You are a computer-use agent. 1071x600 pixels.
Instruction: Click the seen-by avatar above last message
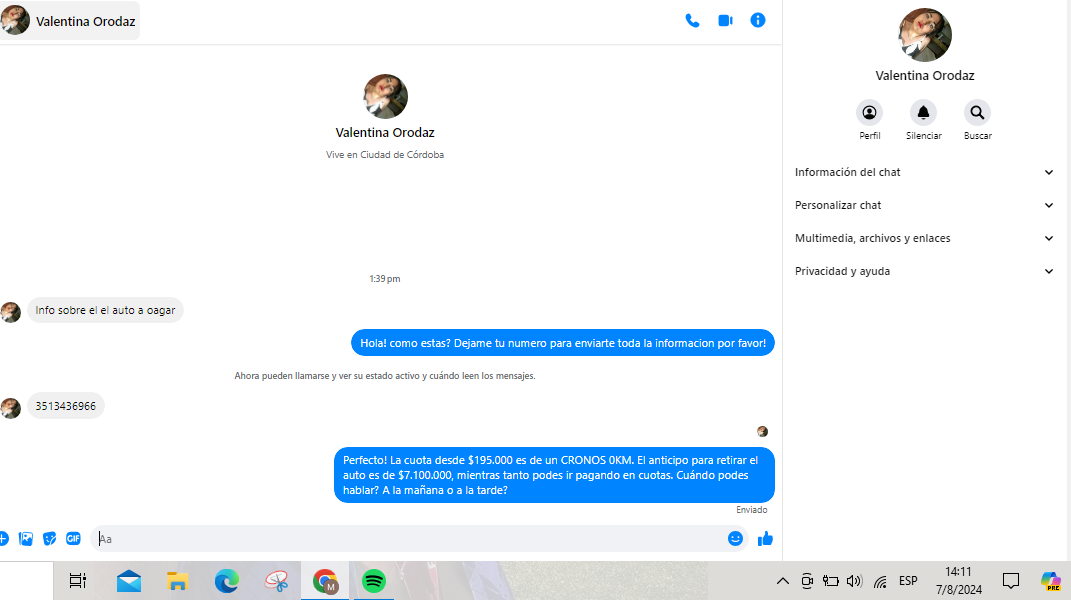tap(762, 431)
